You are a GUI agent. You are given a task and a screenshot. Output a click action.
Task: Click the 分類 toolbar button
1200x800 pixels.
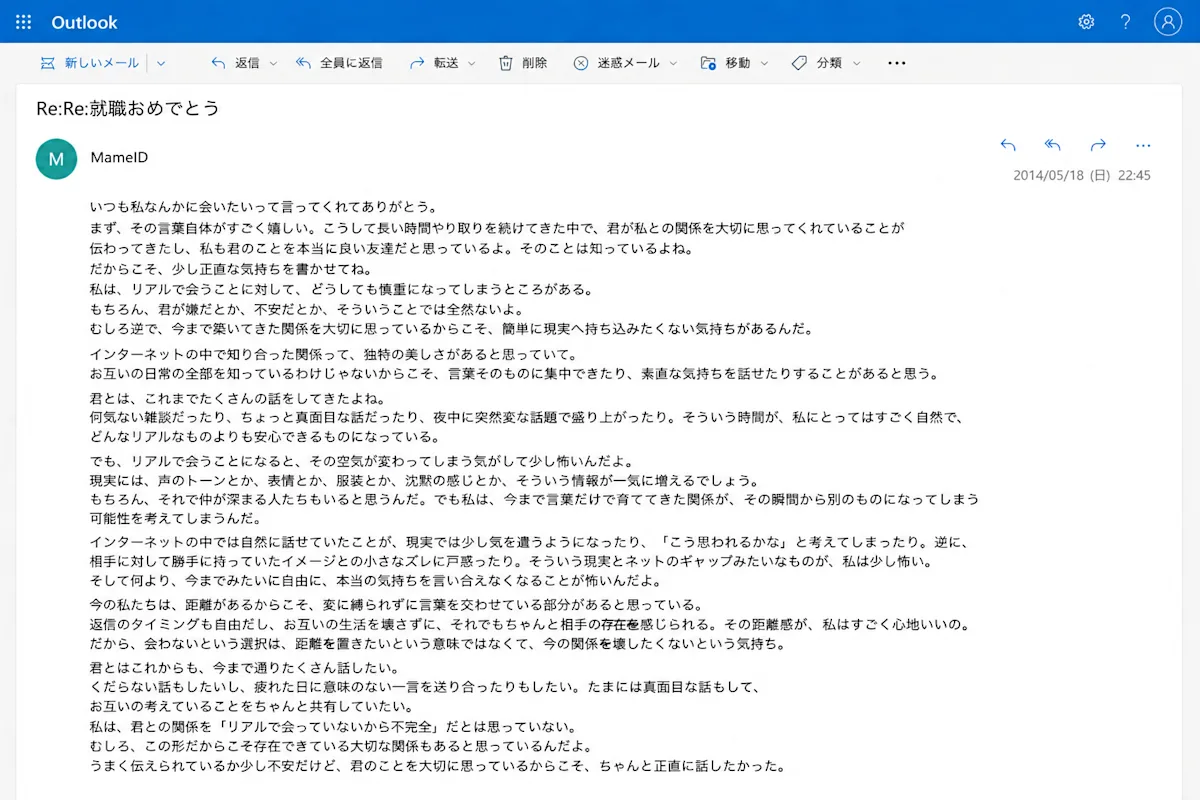point(816,63)
